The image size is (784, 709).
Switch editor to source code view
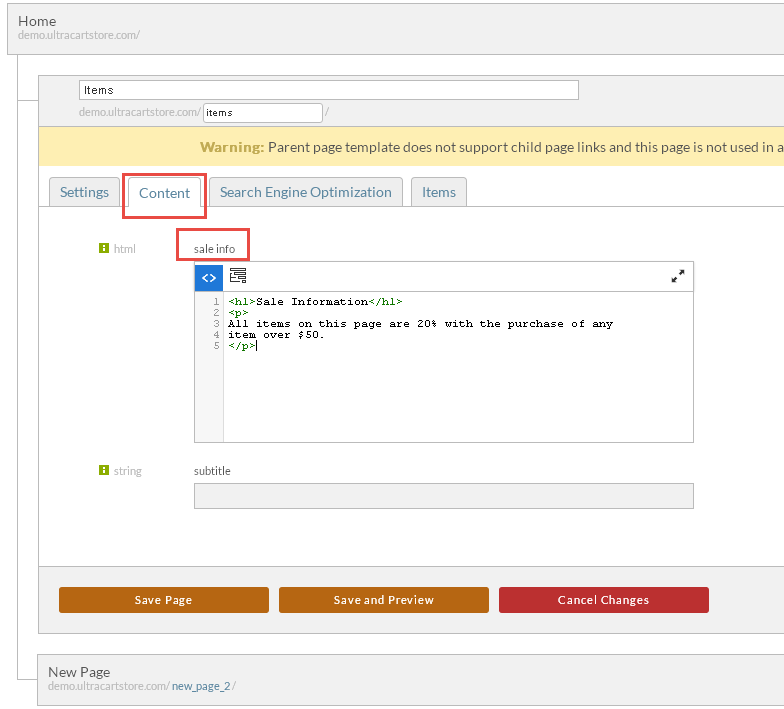pos(208,278)
